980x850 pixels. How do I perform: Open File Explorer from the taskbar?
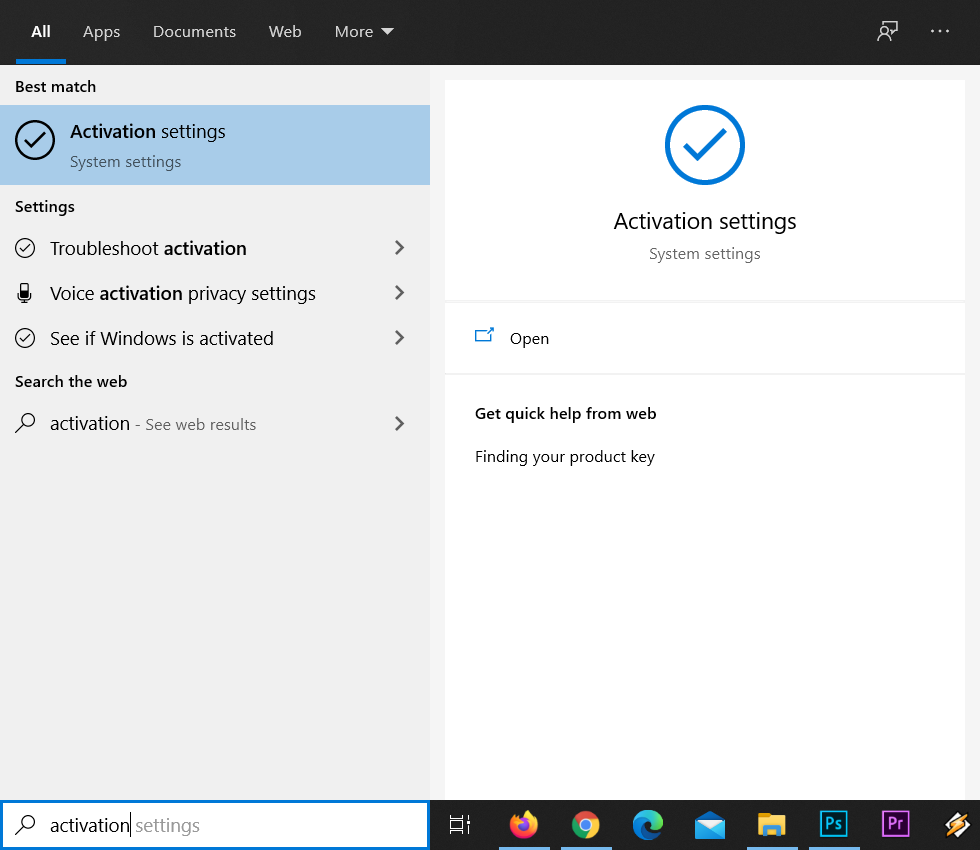tap(771, 825)
